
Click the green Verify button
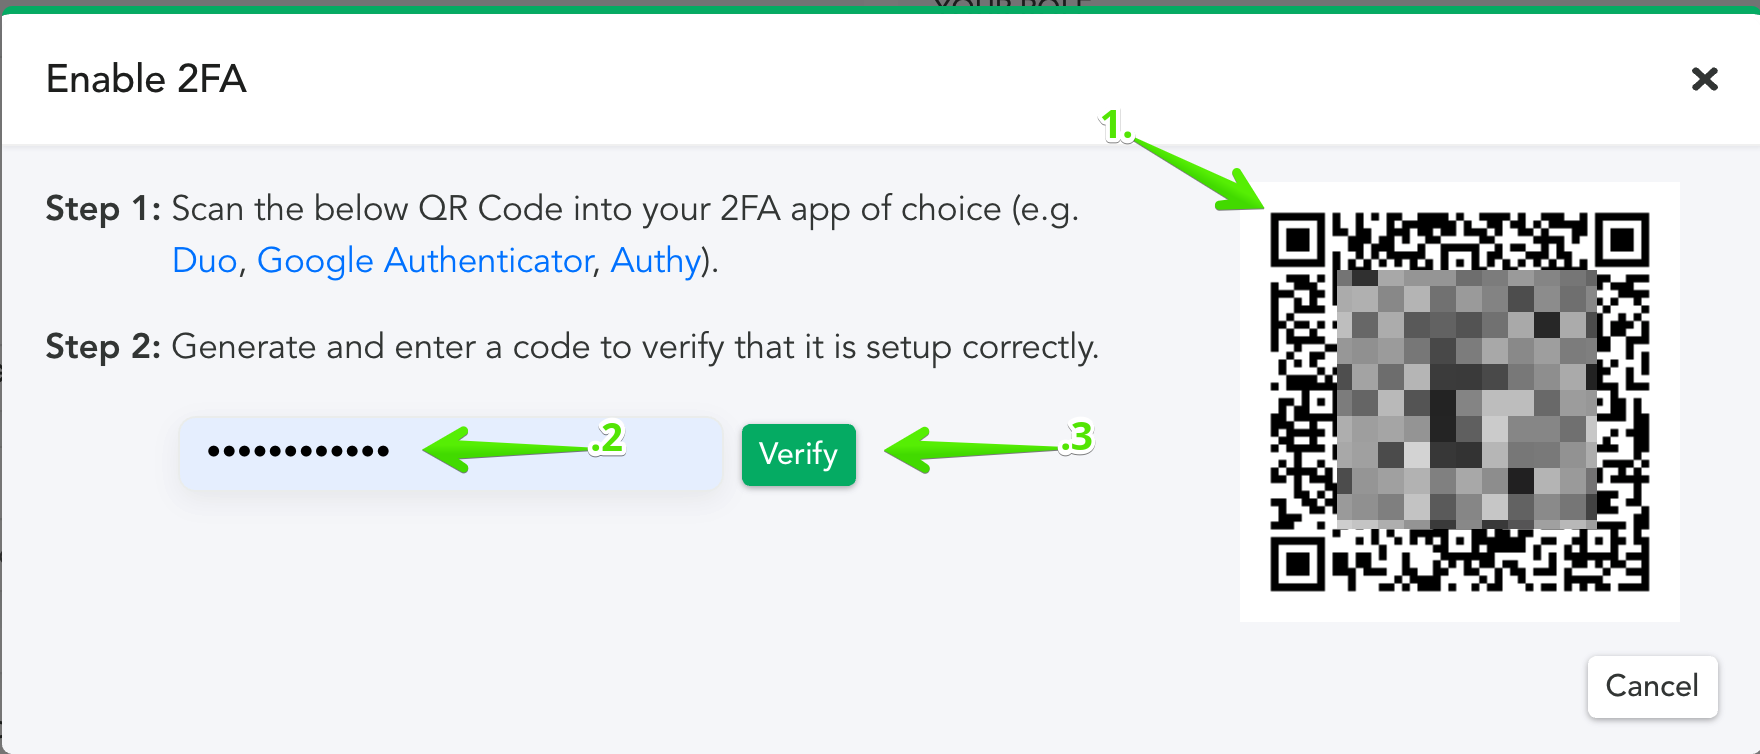(798, 454)
